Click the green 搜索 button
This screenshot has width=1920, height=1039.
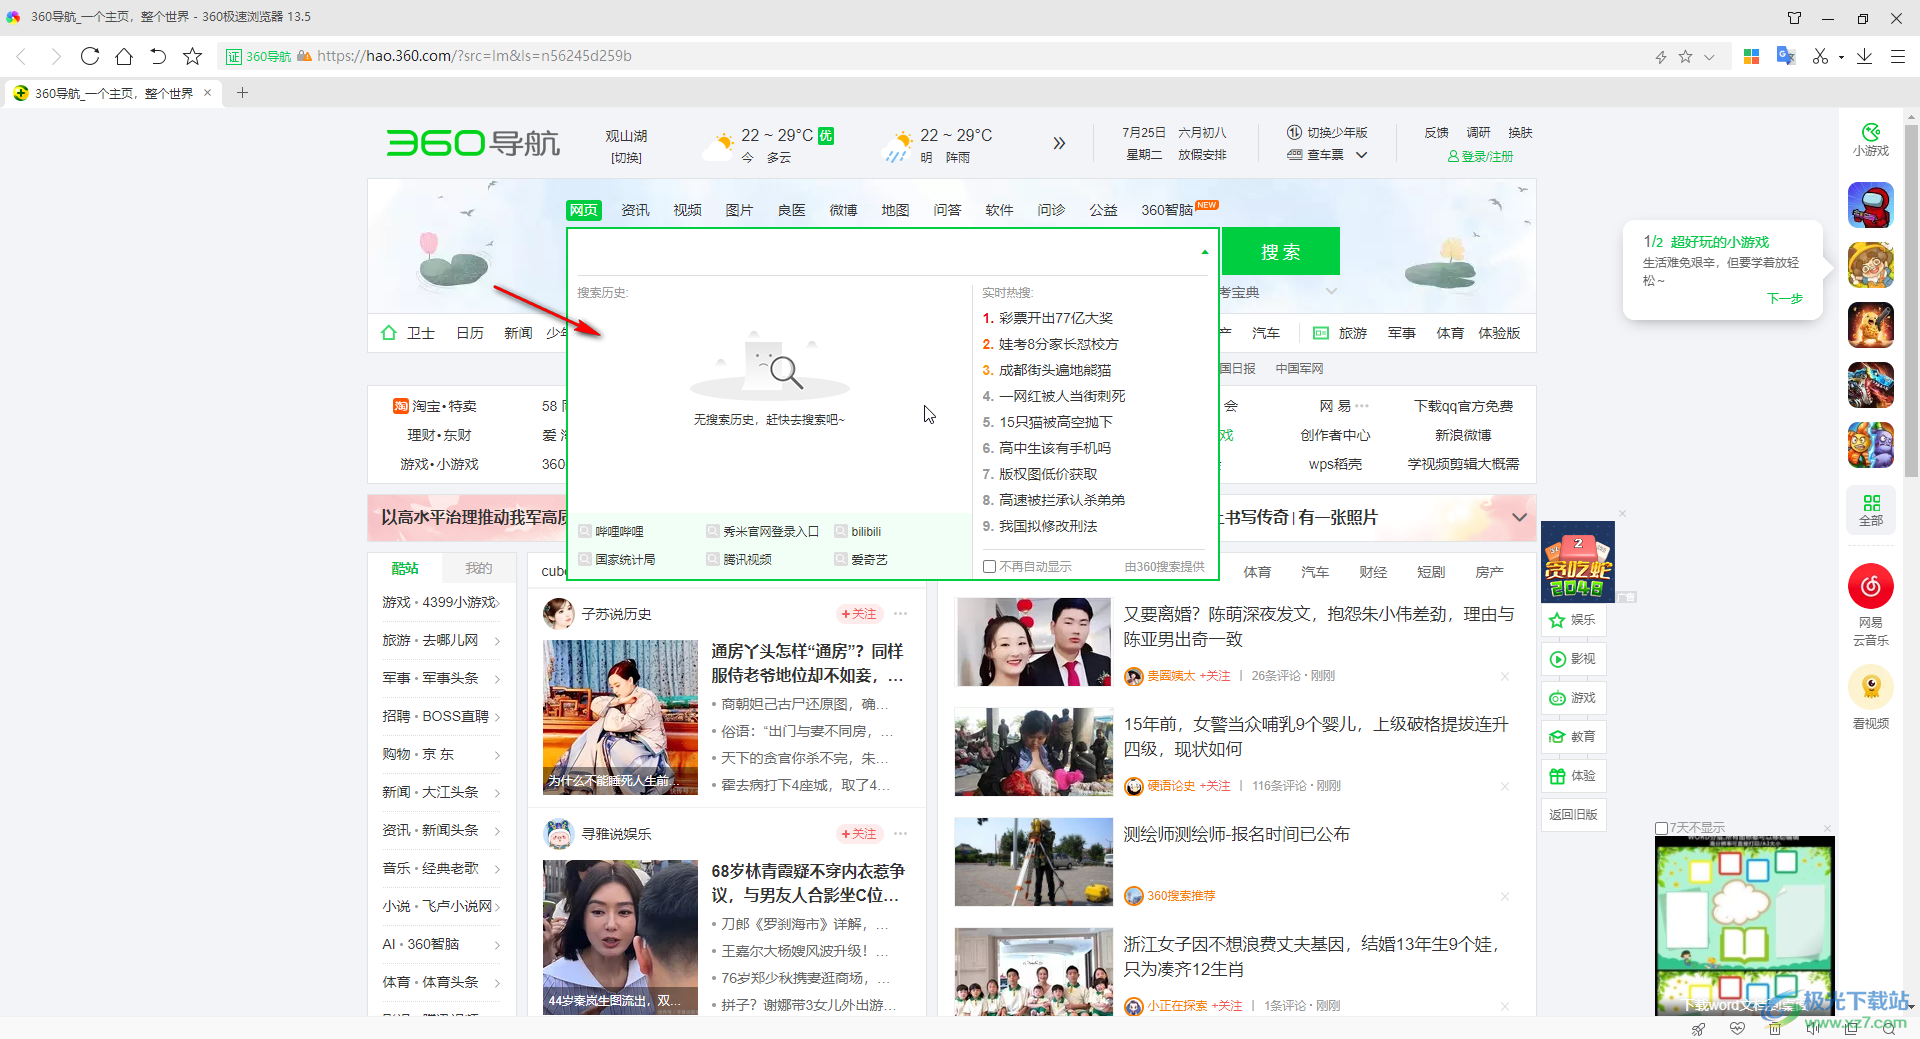coord(1280,252)
